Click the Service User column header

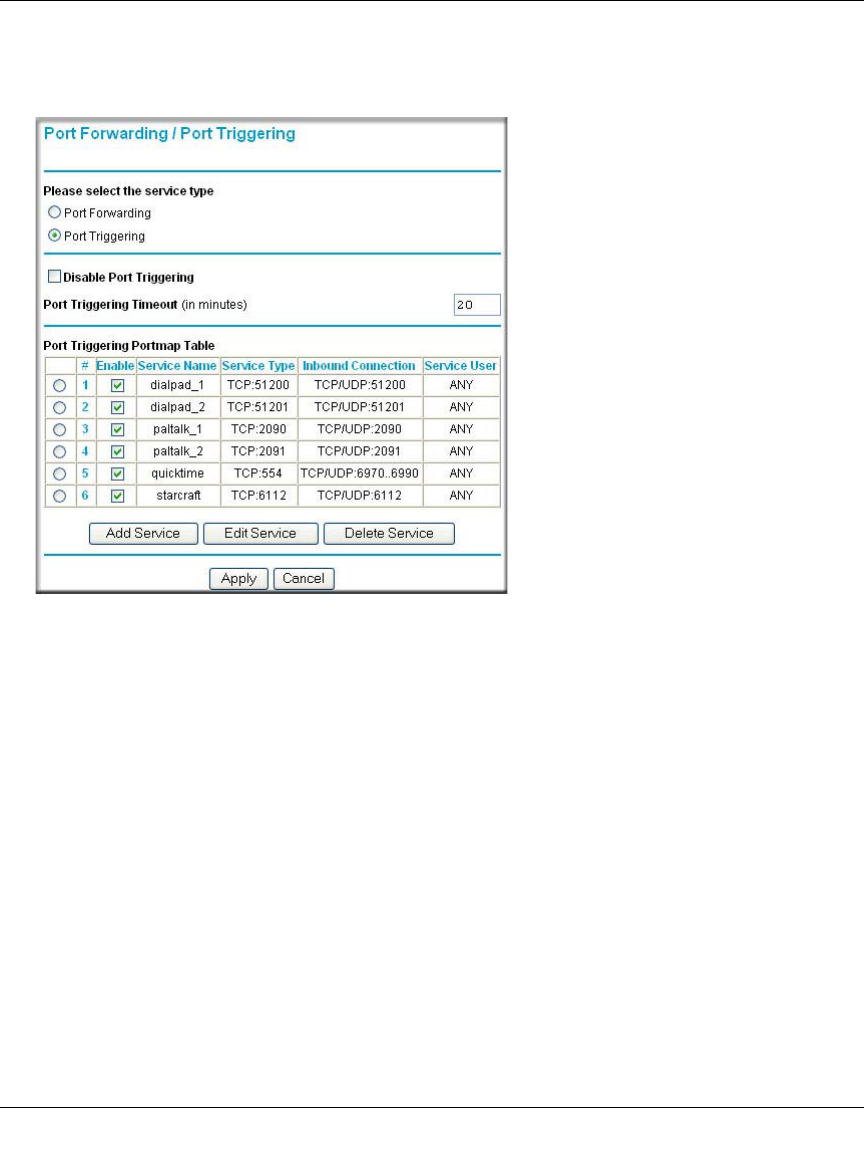460,366
